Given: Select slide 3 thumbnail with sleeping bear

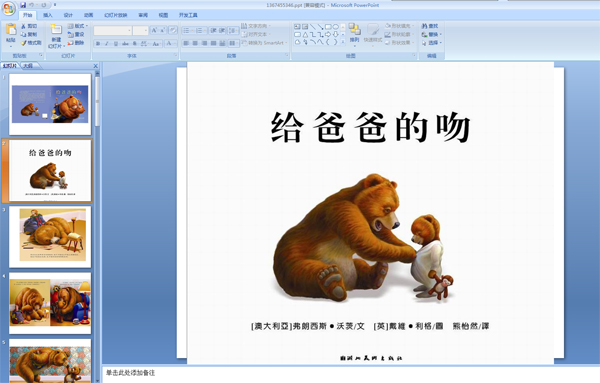Looking at the screenshot, I should coord(50,237).
